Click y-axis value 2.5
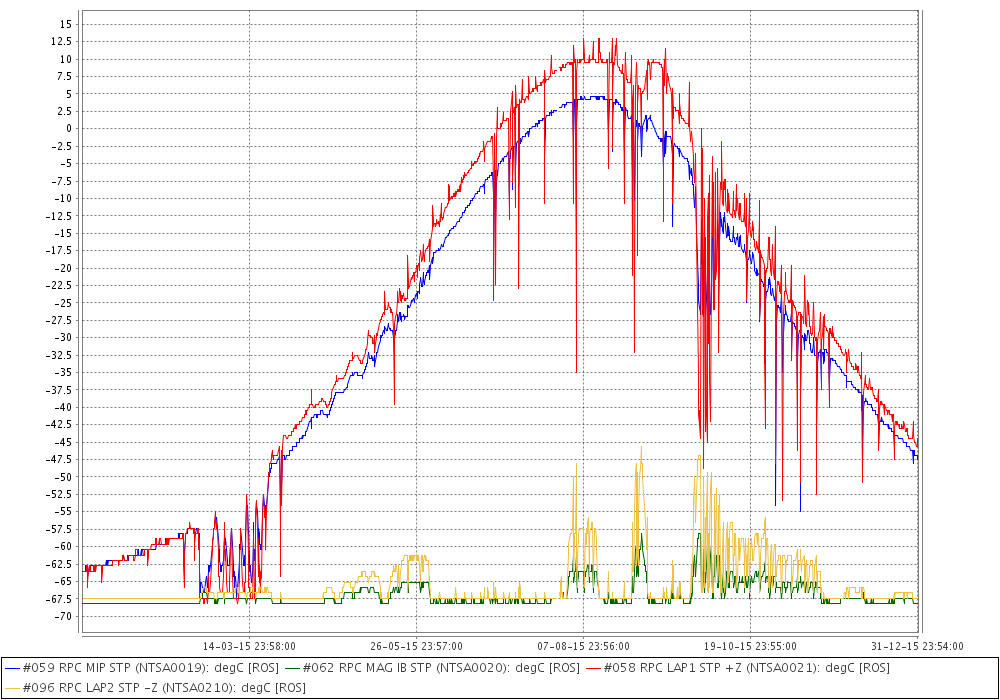The height and width of the screenshot is (700, 1000). [x=64, y=112]
